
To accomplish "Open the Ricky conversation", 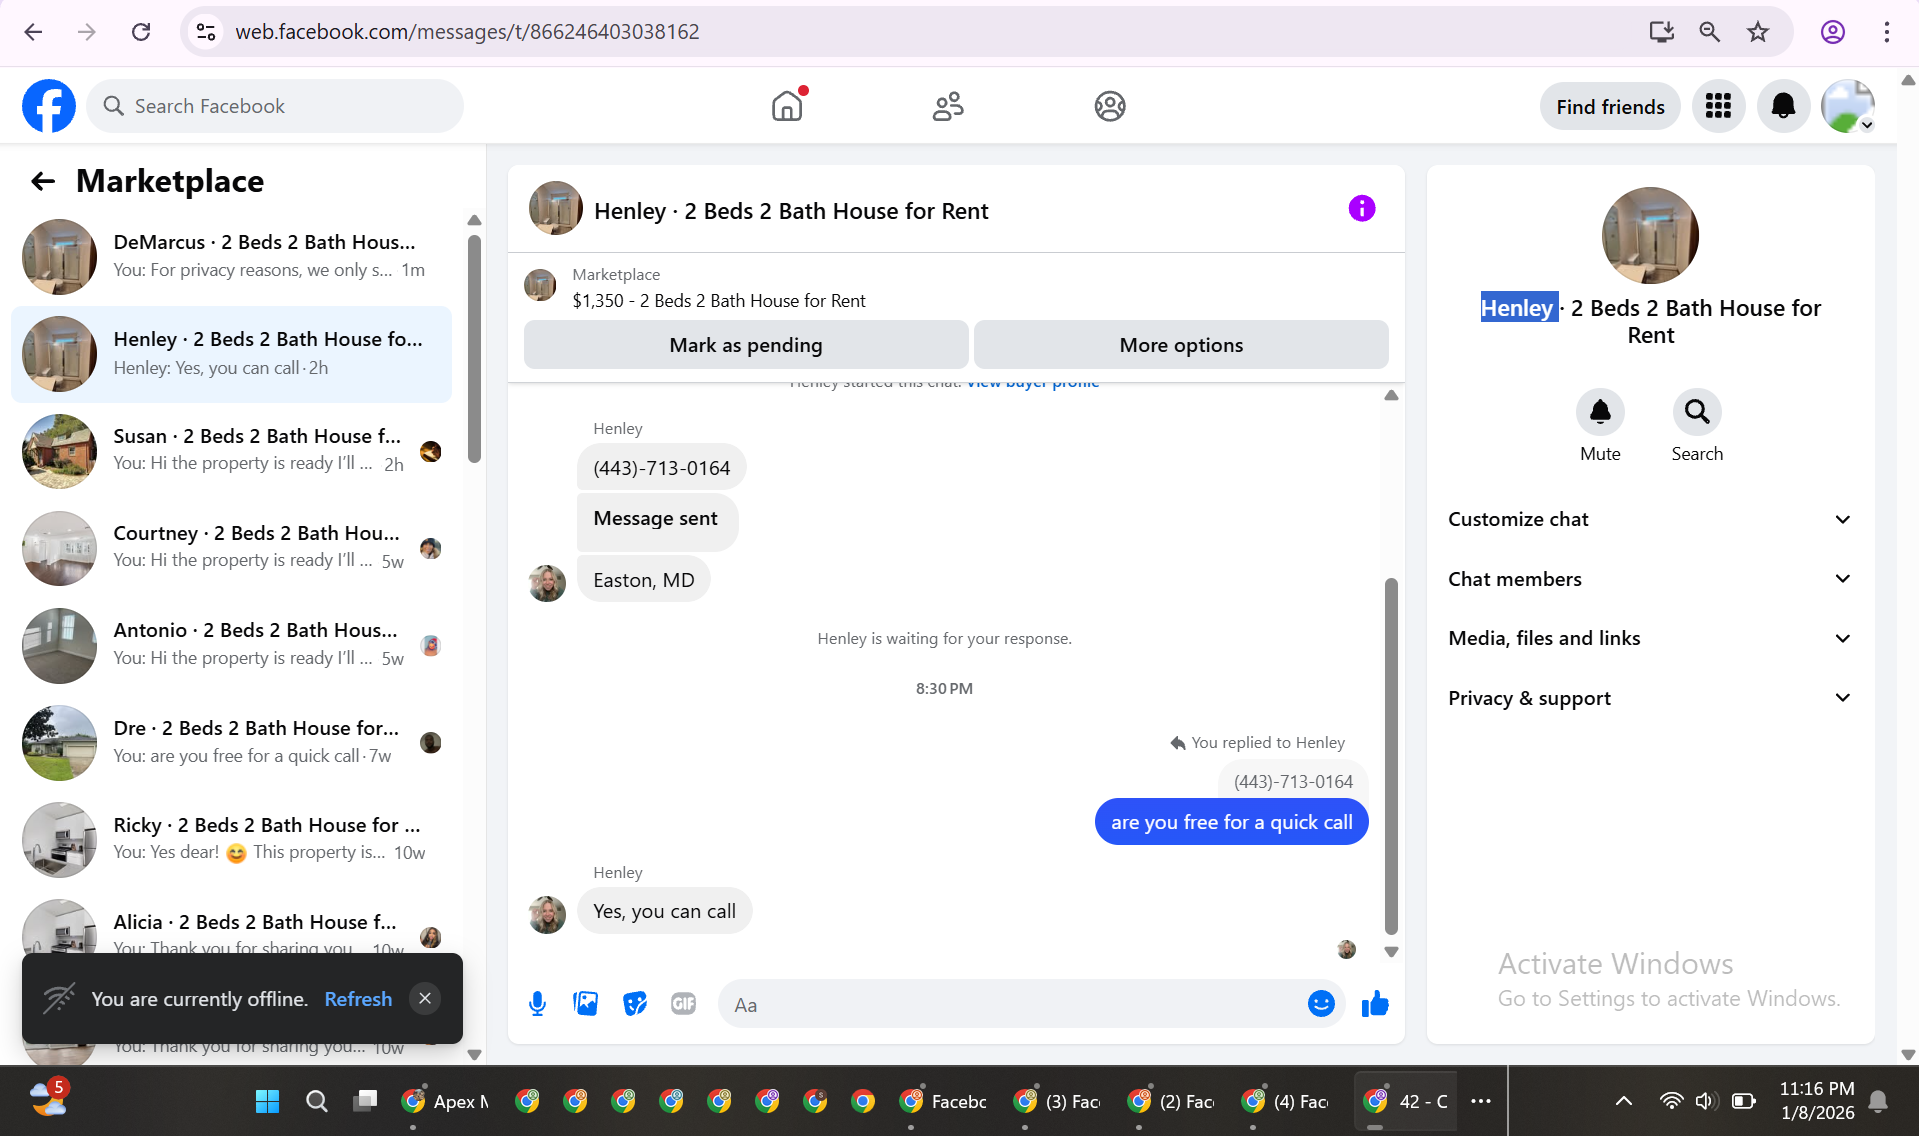I will 231,840.
